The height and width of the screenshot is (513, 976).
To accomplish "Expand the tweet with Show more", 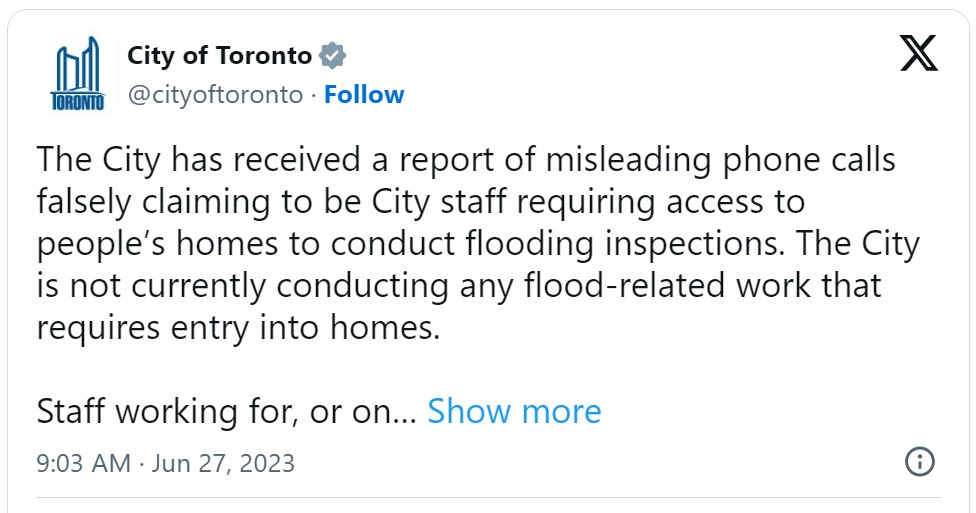I will pos(514,411).
